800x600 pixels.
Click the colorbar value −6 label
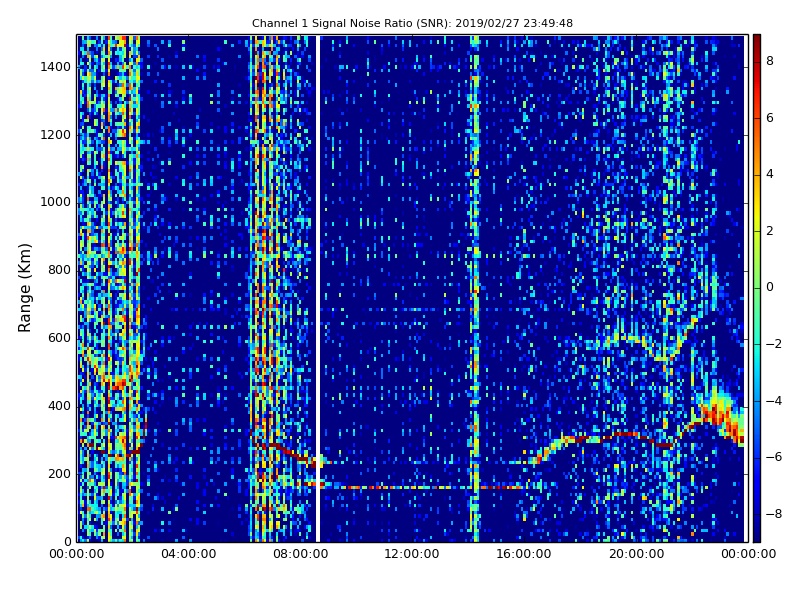click(774, 457)
